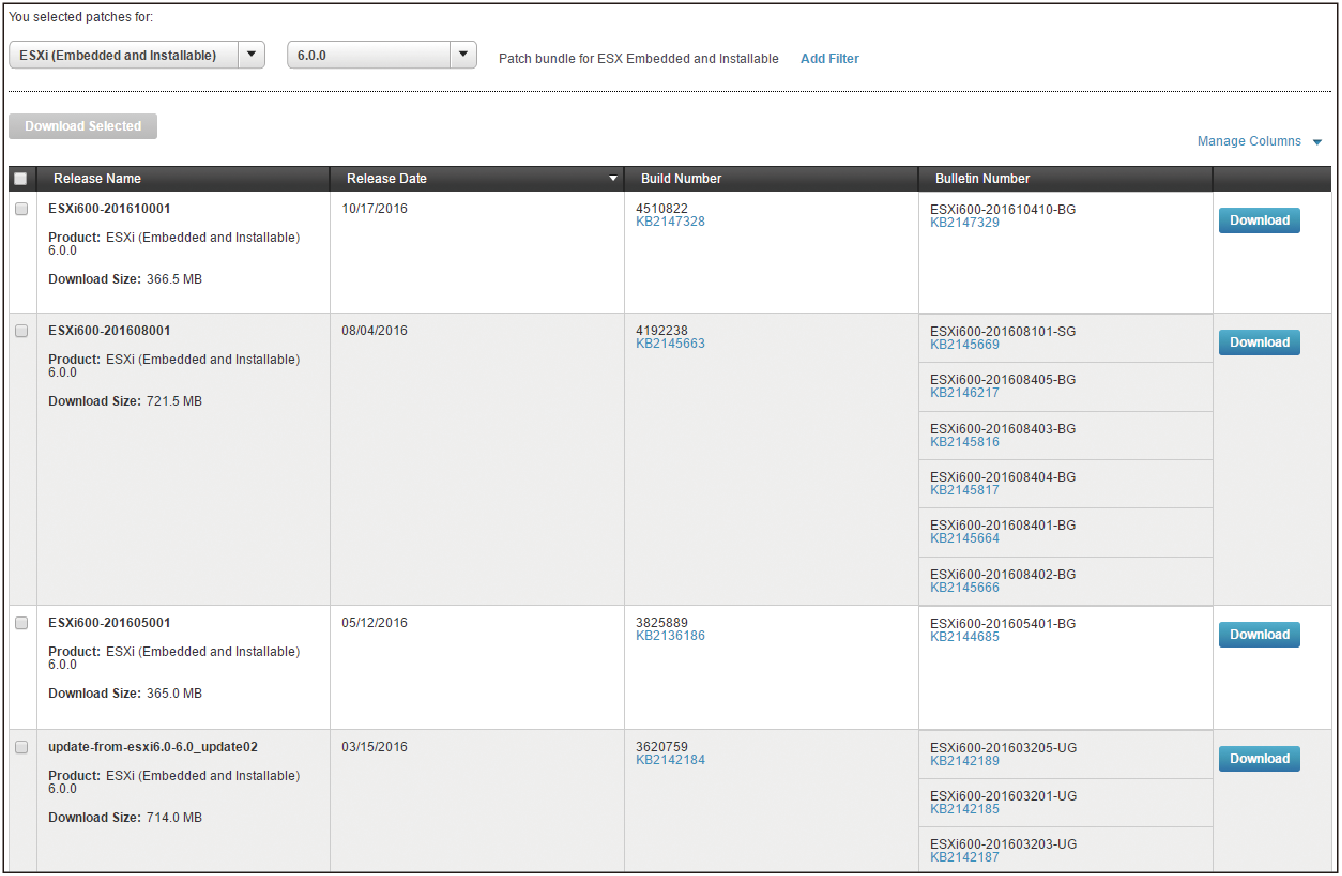Image resolution: width=1342 pixels, height=876 pixels.
Task: Download the ESXi600-201605001 patch
Action: click(x=1259, y=634)
